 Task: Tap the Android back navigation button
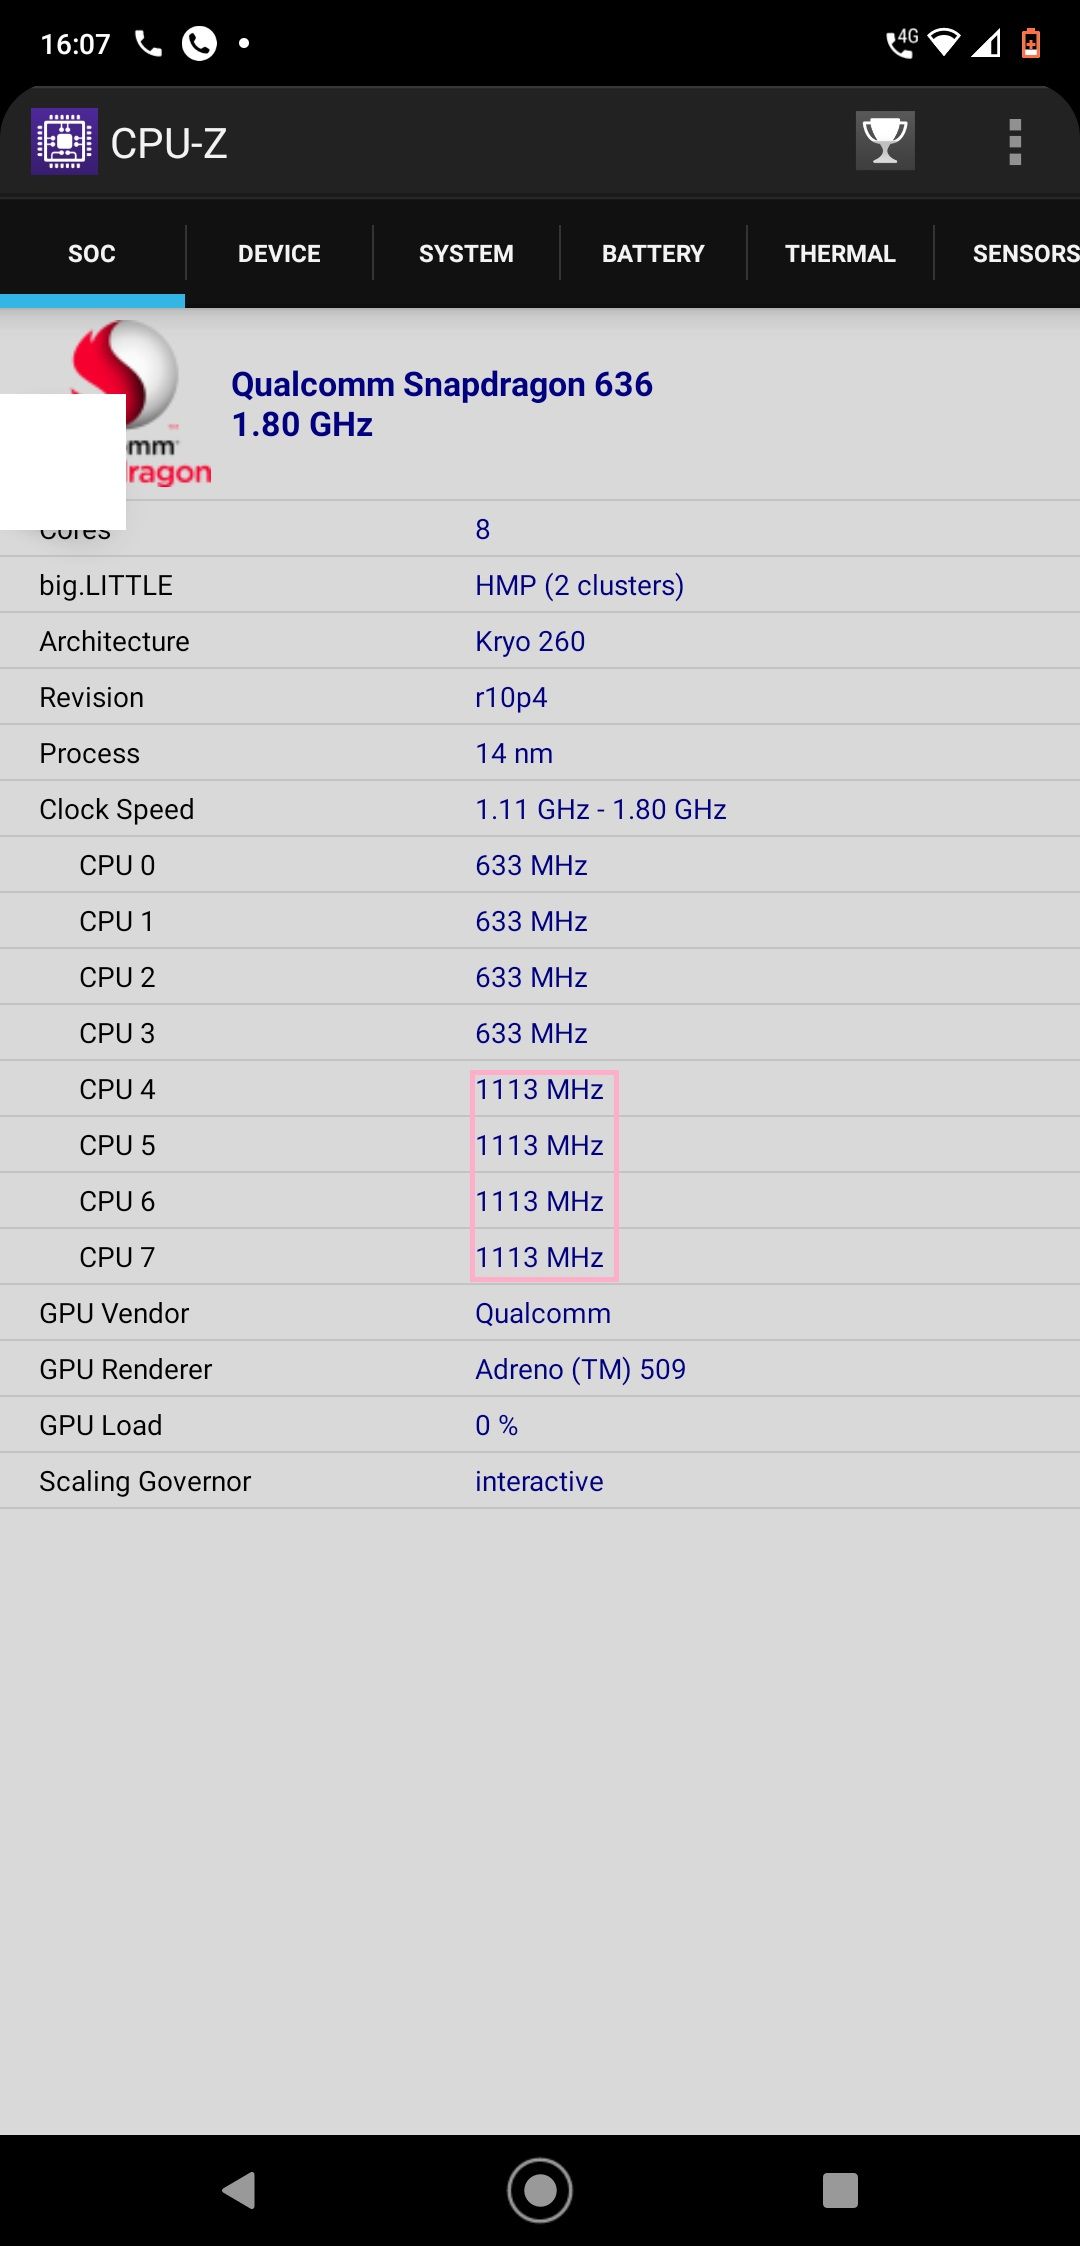(x=239, y=2190)
